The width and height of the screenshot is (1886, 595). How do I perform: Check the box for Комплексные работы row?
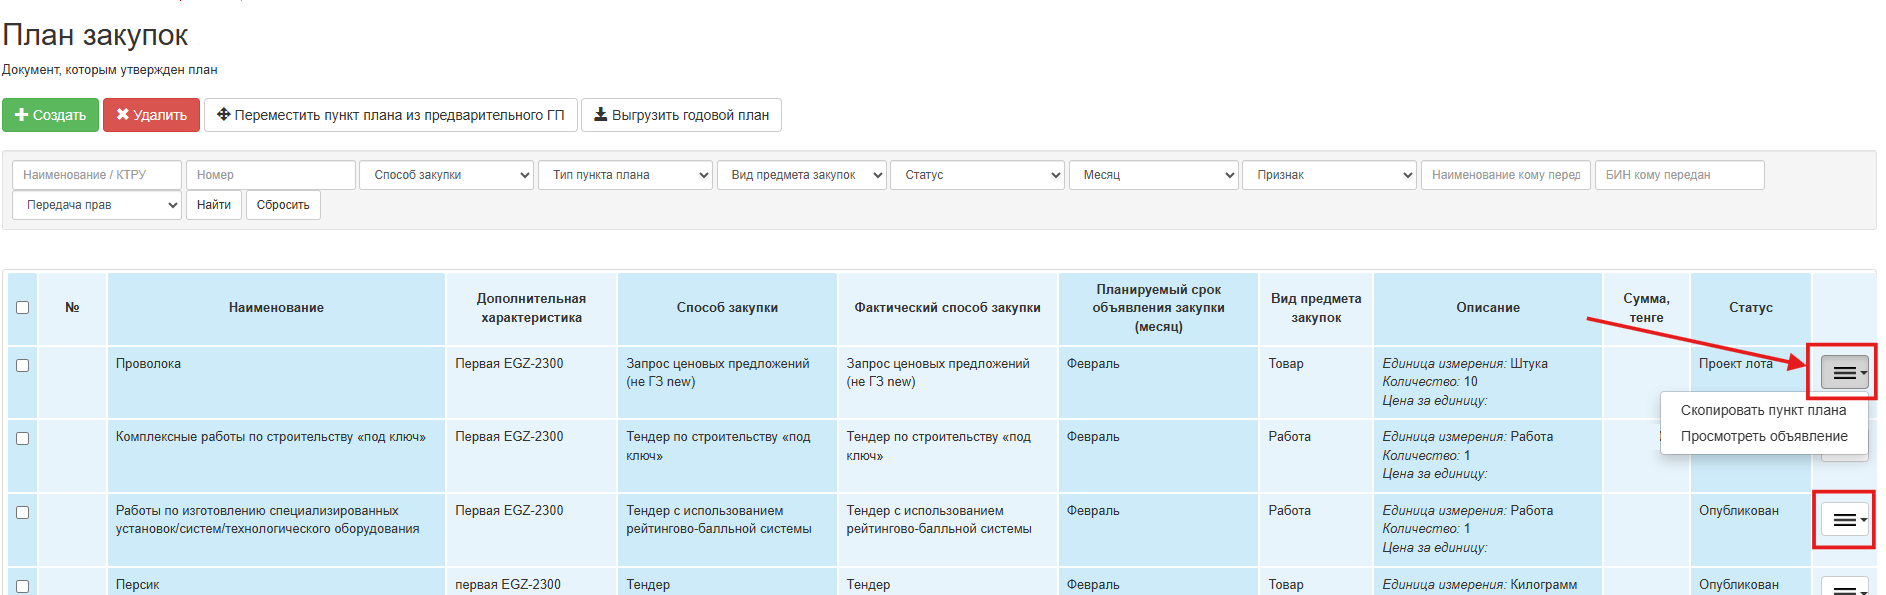tap(23, 439)
